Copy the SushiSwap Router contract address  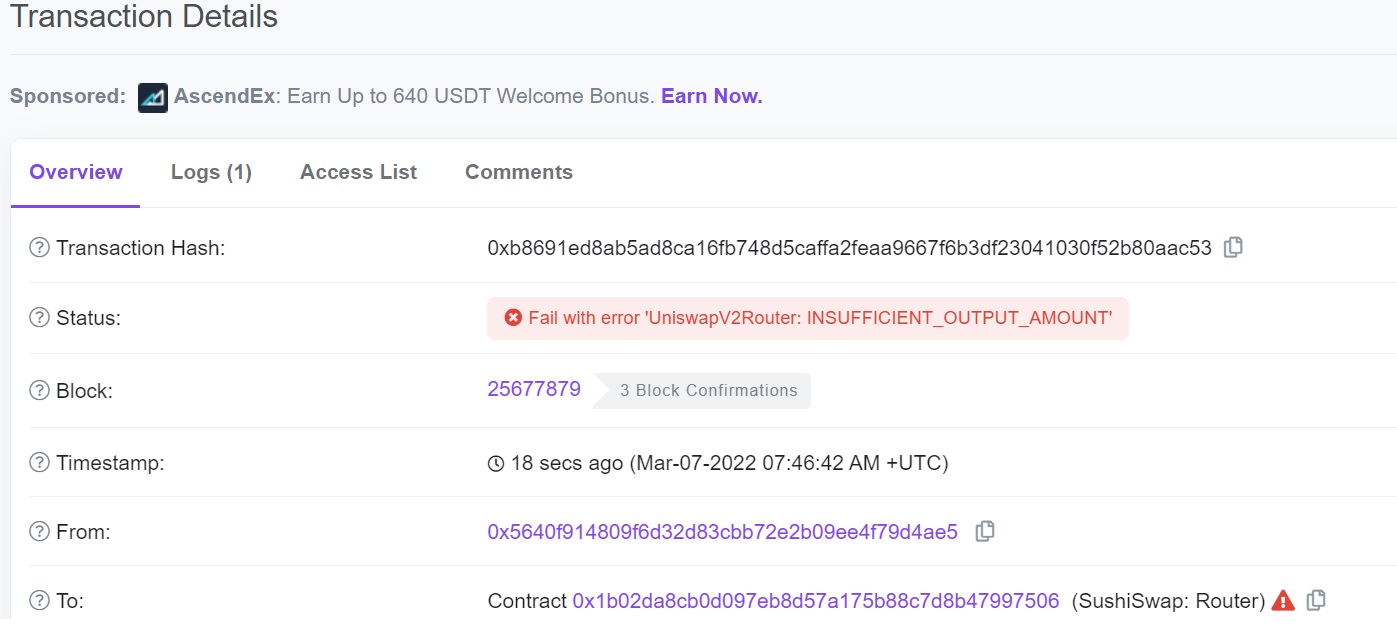pyautogui.click(x=1317, y=600)
